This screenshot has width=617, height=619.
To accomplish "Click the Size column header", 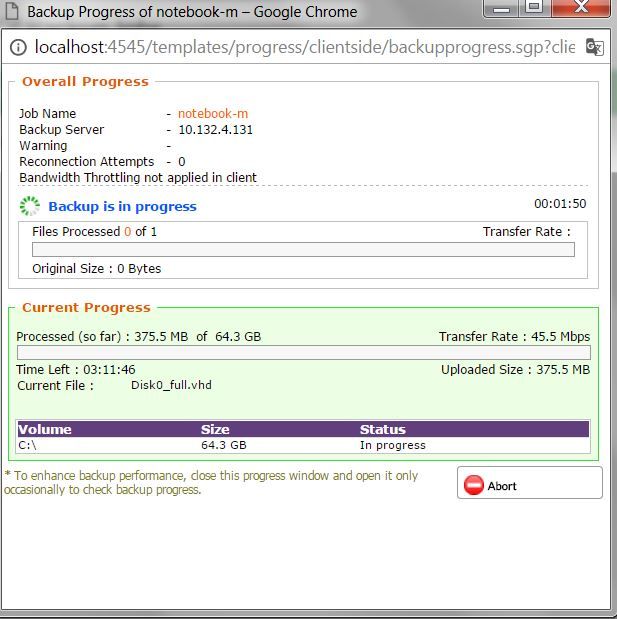I will click(x=215, y=429).
